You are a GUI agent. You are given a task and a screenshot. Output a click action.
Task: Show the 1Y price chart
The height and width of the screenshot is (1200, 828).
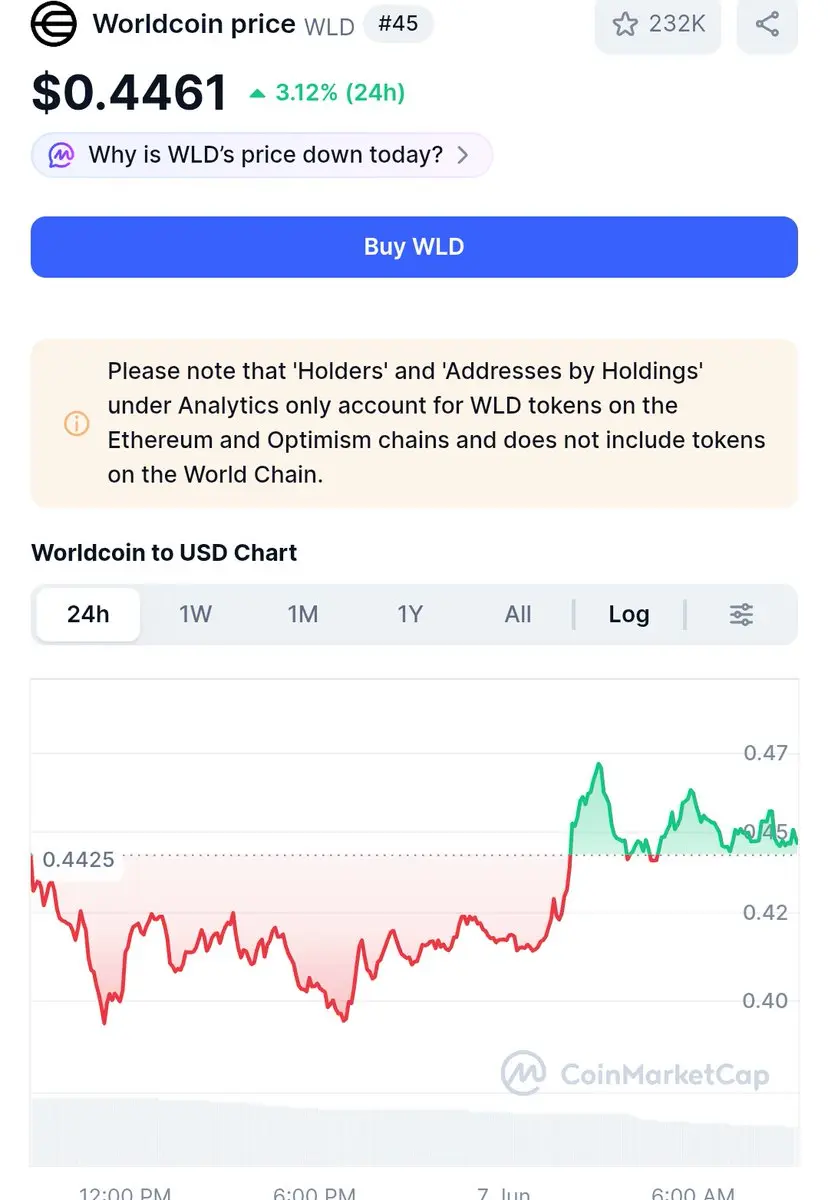(410, 614)
